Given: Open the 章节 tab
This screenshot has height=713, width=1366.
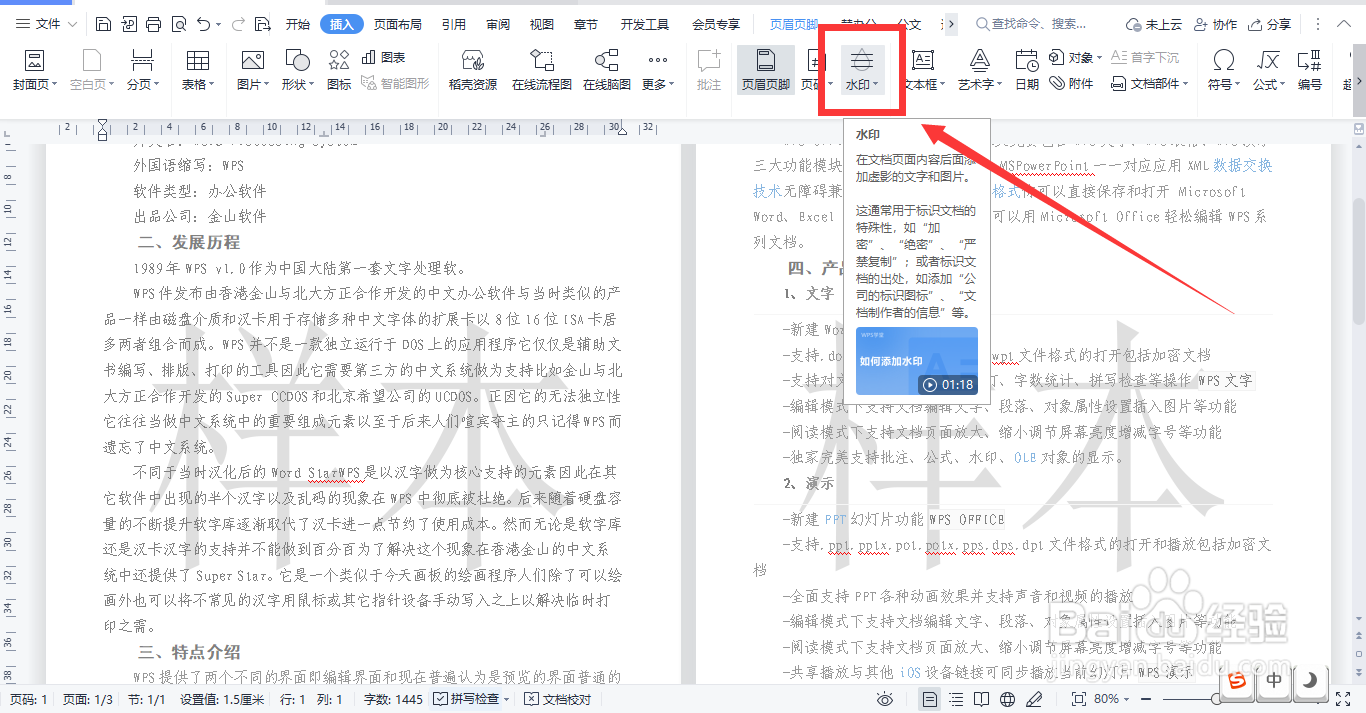Looking at the screenshot, I should point(587,24).
